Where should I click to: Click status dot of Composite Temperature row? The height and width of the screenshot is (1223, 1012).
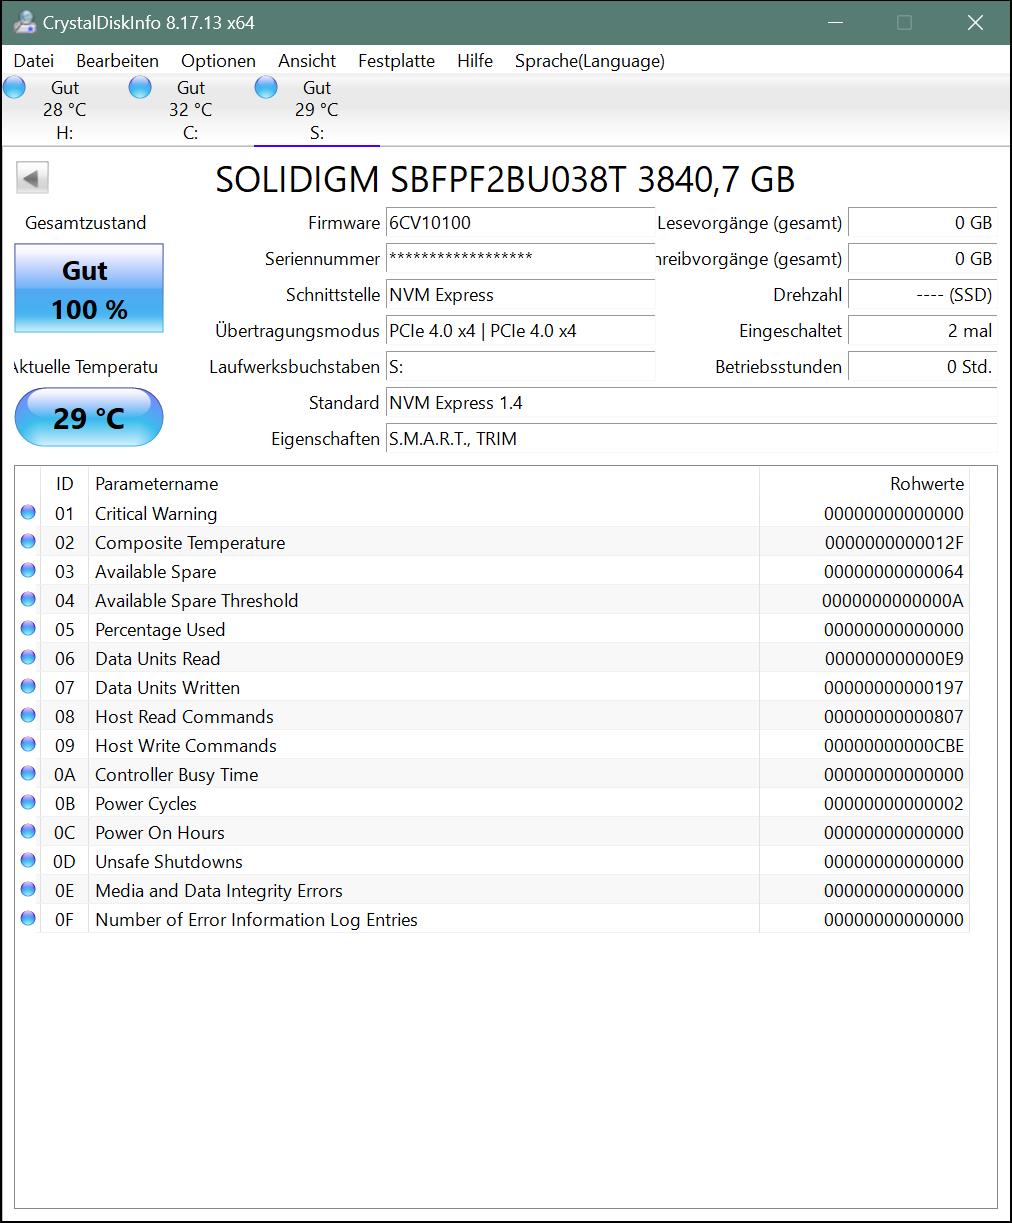(x=28, y=542)
